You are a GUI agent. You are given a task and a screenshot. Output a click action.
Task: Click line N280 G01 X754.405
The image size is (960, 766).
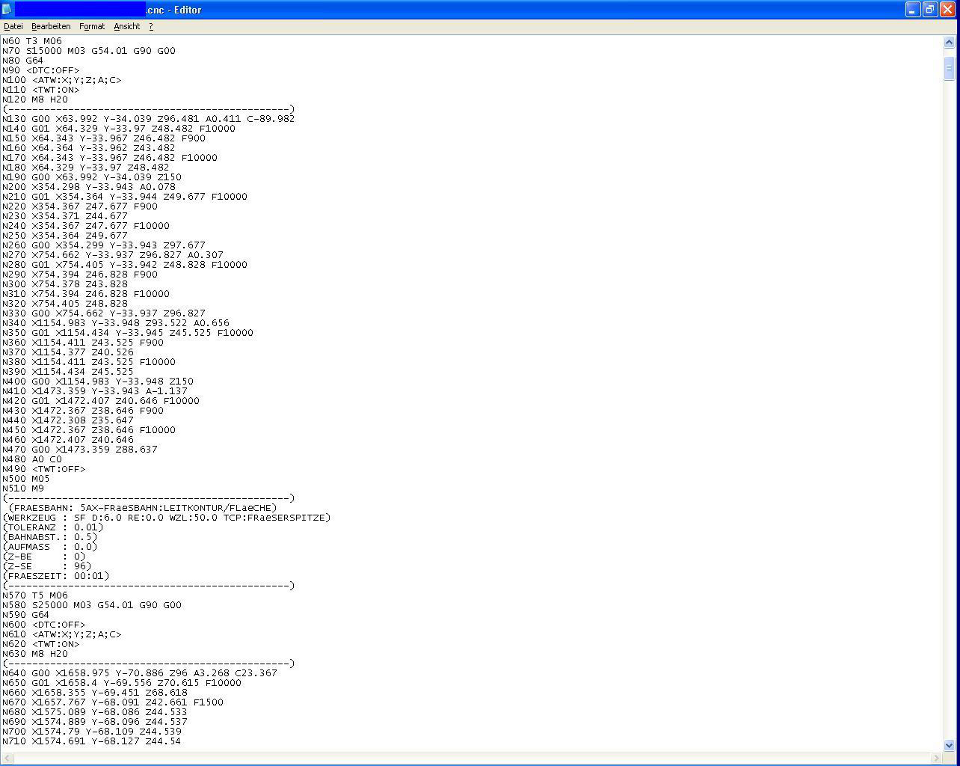pos(125,265)
